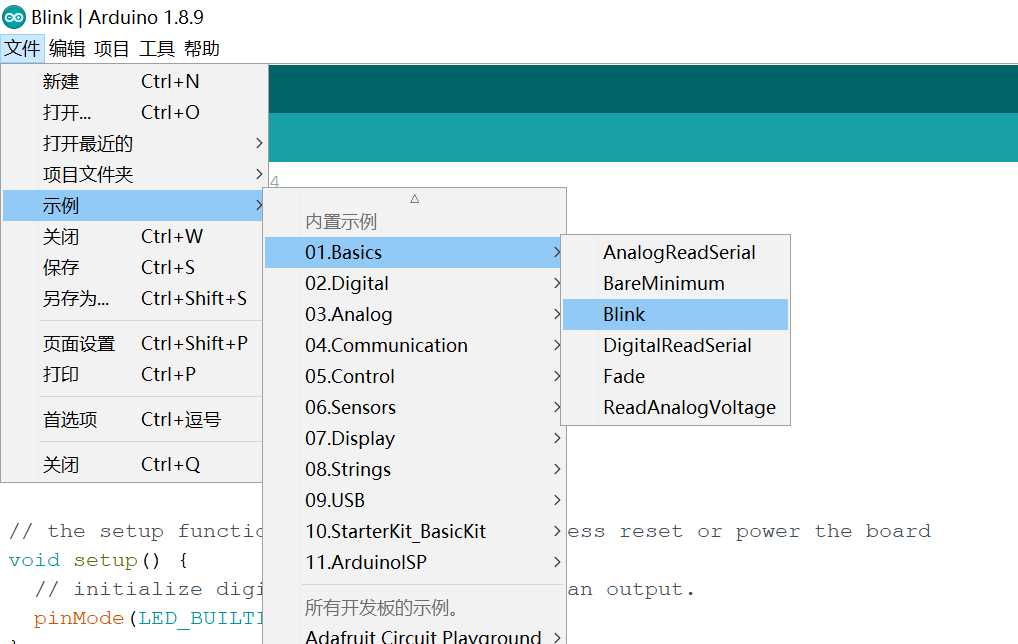This screenshot has width=1018, height=644.
Task: Expand the 01.Basics examples submenu
Action: tap(414, 252)
